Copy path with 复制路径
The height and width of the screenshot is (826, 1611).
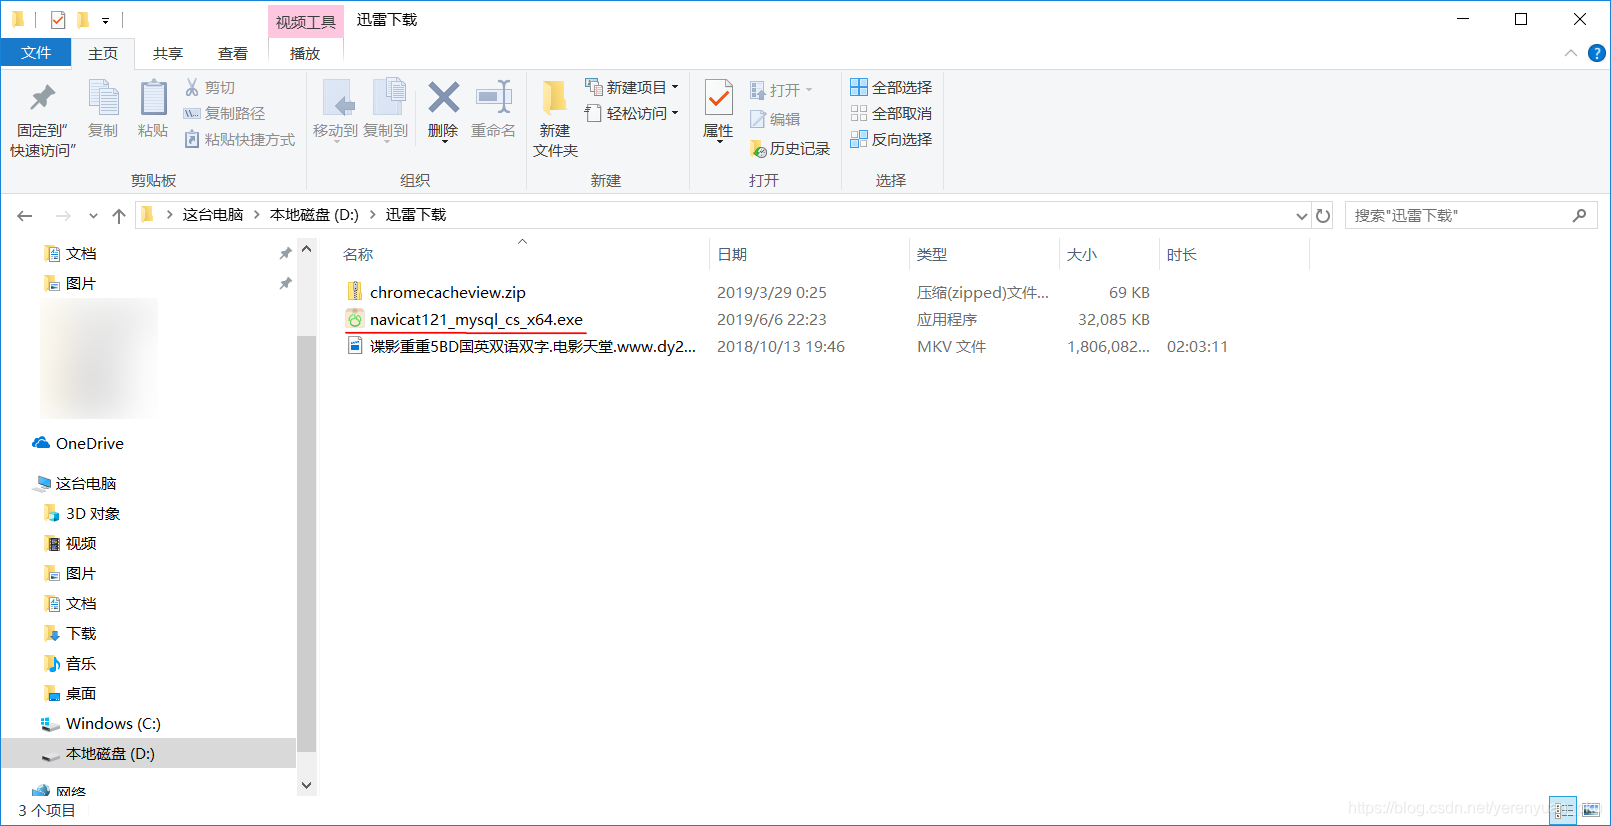coord(225,114)
